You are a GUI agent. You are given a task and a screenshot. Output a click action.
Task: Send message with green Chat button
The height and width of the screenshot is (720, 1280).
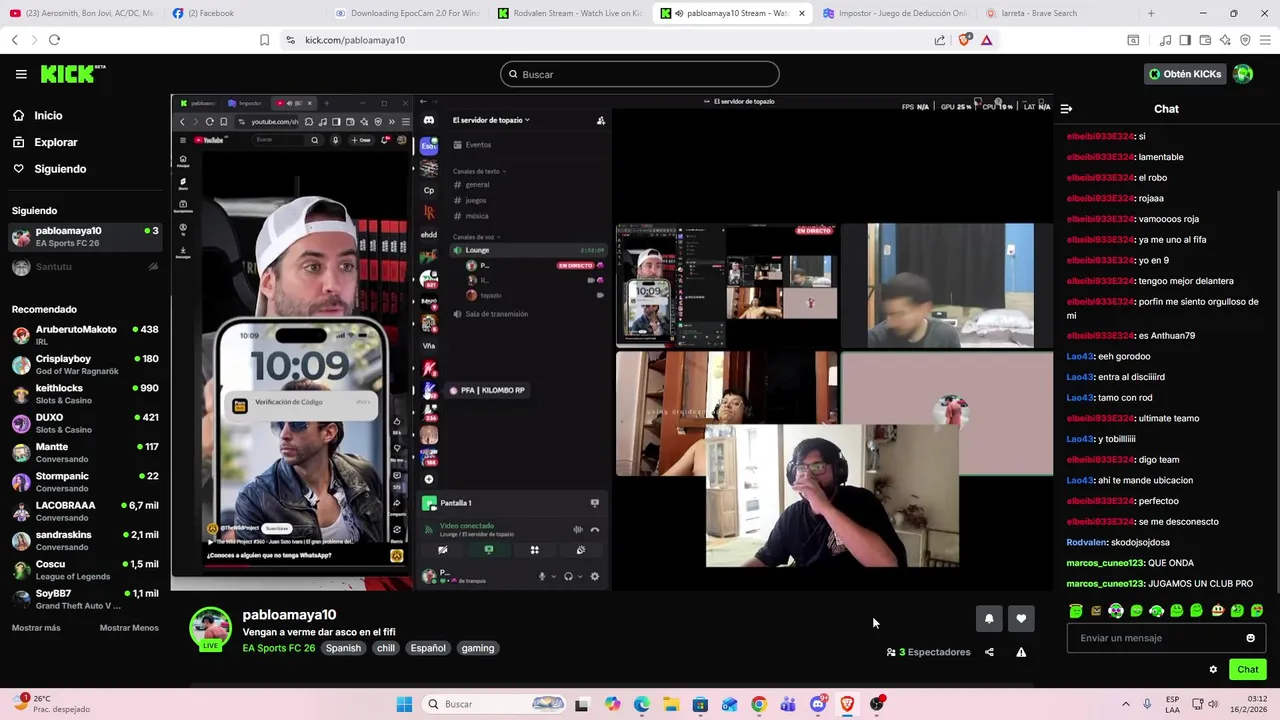click(x=1248, y=670)
